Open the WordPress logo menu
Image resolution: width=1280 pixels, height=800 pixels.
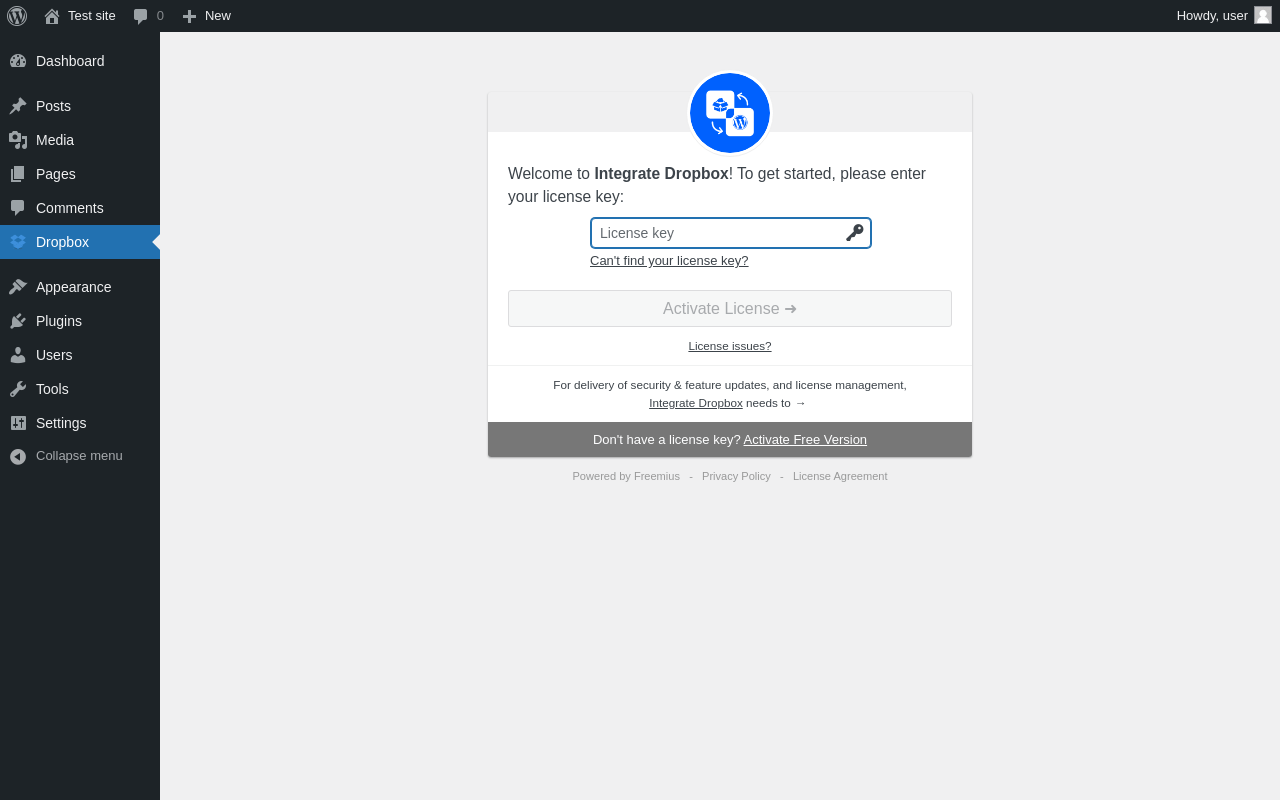(x=17, y=16)
